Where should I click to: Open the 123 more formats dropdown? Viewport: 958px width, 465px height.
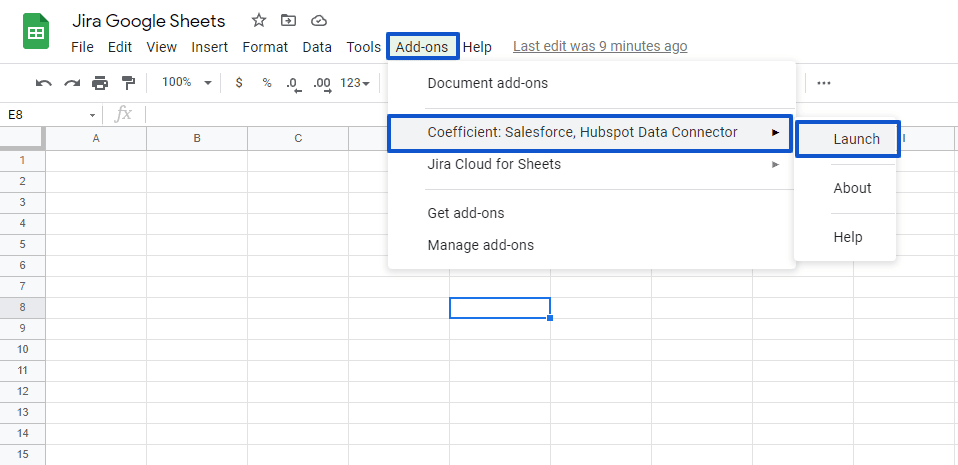coord(355,82)
